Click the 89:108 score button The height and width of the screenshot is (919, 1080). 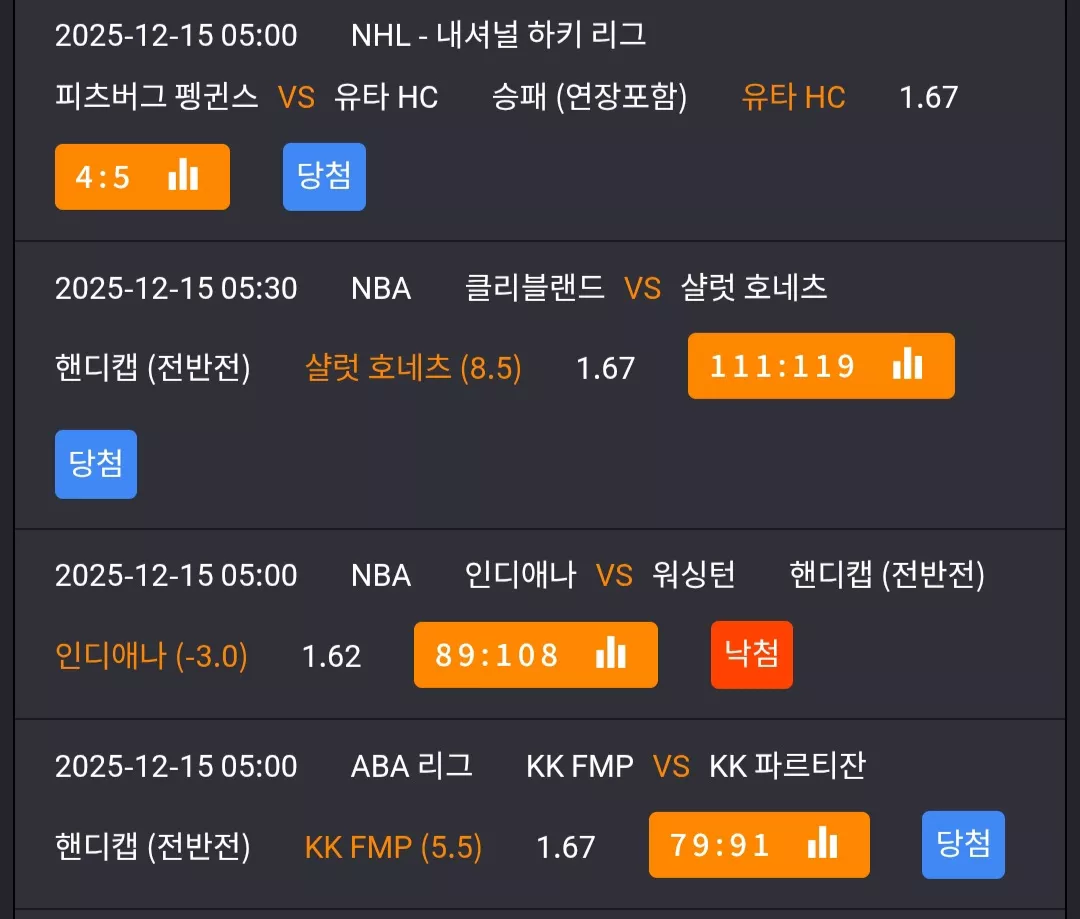pos(536,654)
